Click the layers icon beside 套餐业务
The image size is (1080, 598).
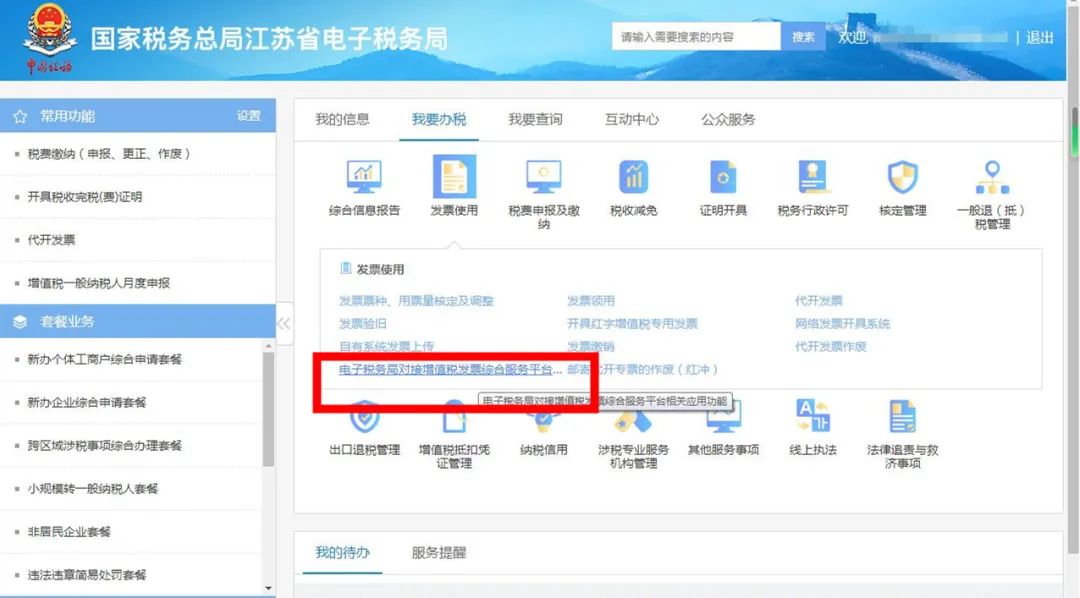click(x=20, y=322)
